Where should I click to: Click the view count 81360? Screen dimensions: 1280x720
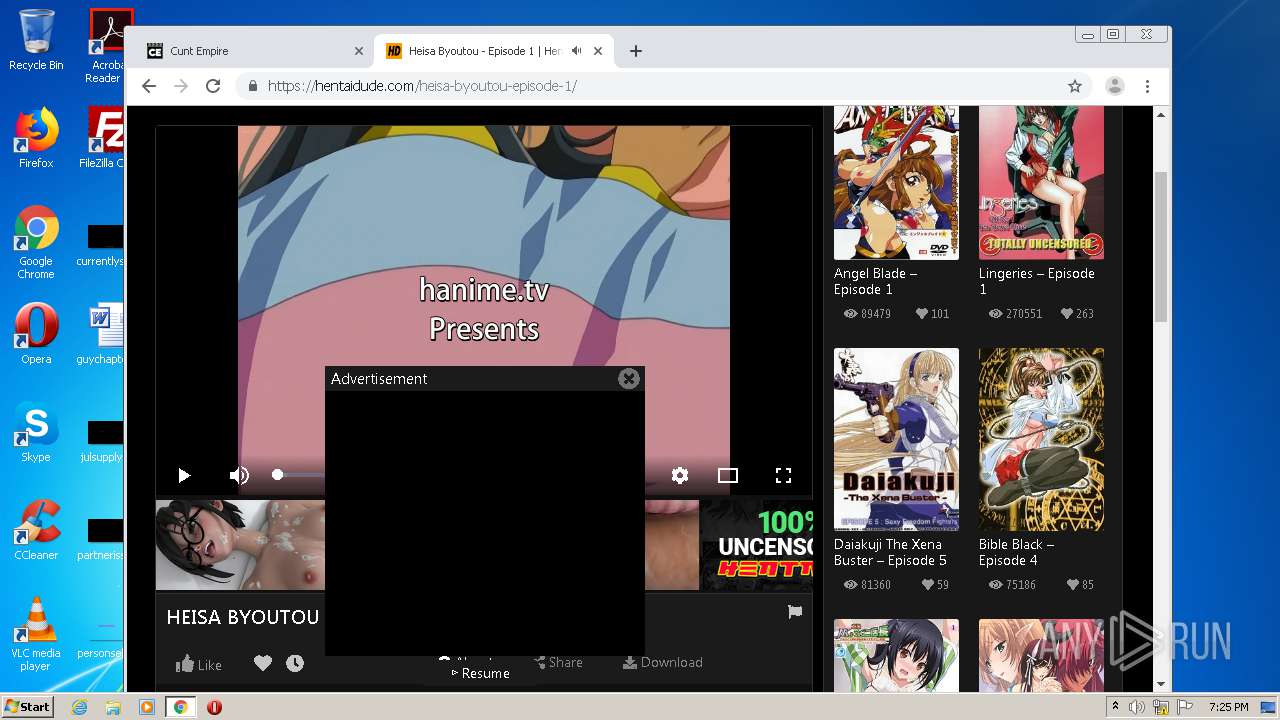(x=876, y=585)
